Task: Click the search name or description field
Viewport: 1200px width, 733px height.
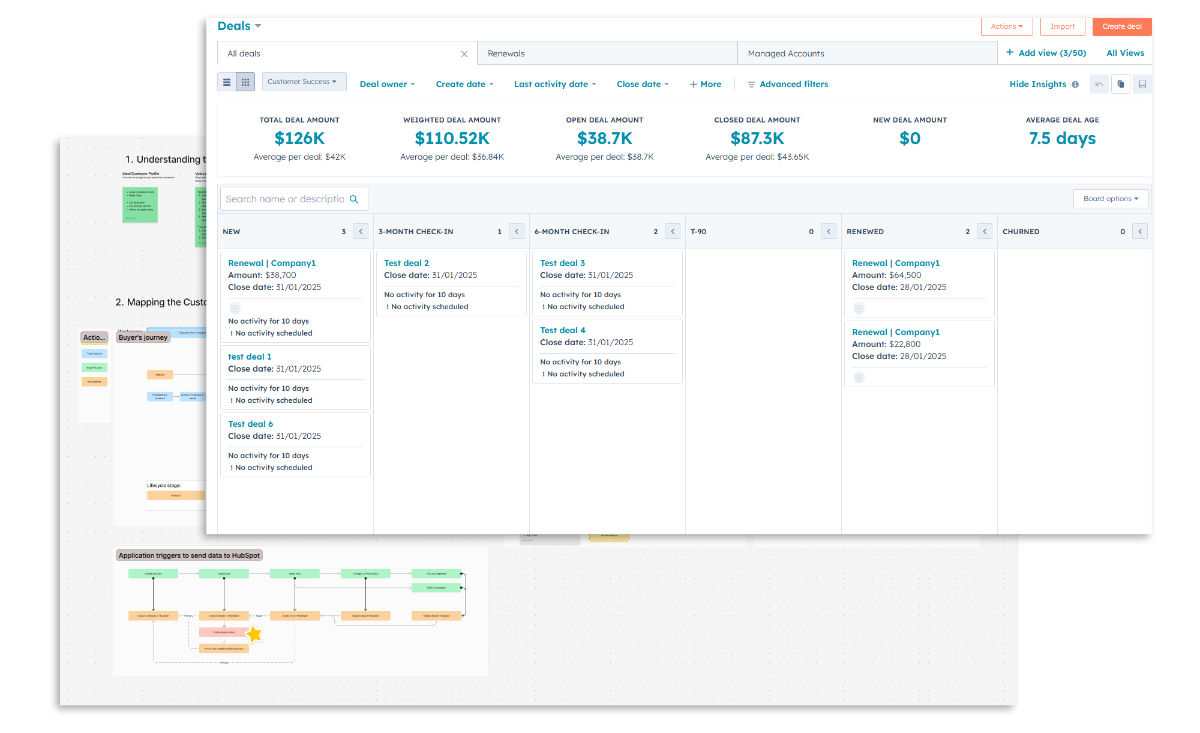Action: coord(295,199)
